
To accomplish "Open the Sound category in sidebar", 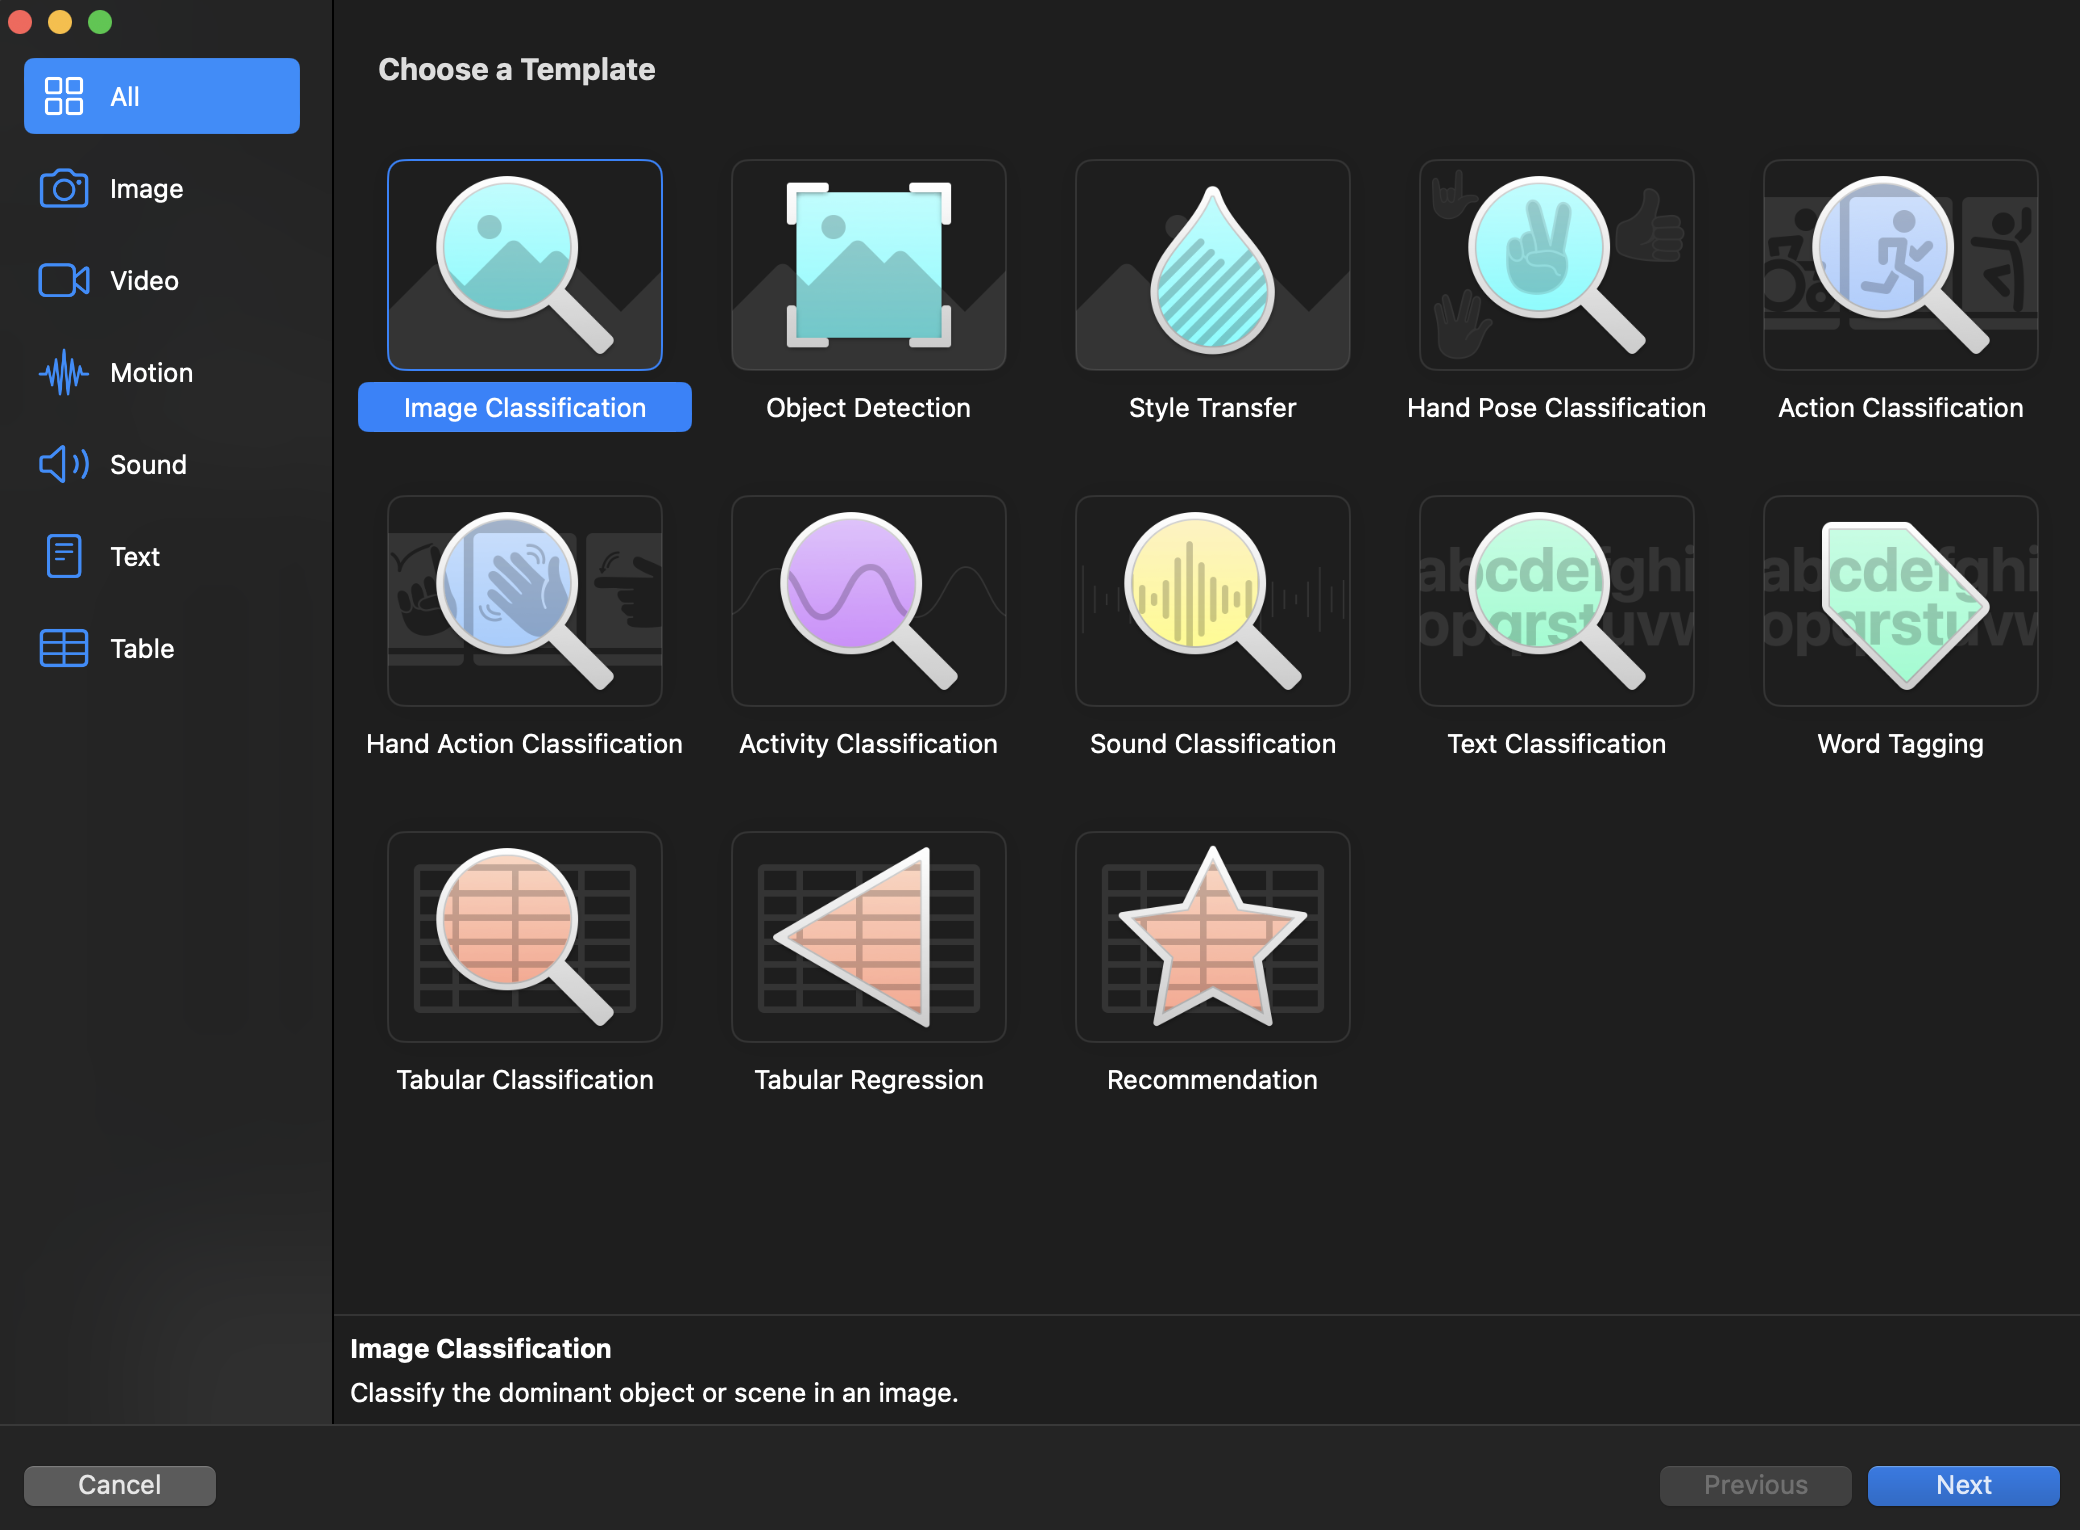I will point(148,465).
